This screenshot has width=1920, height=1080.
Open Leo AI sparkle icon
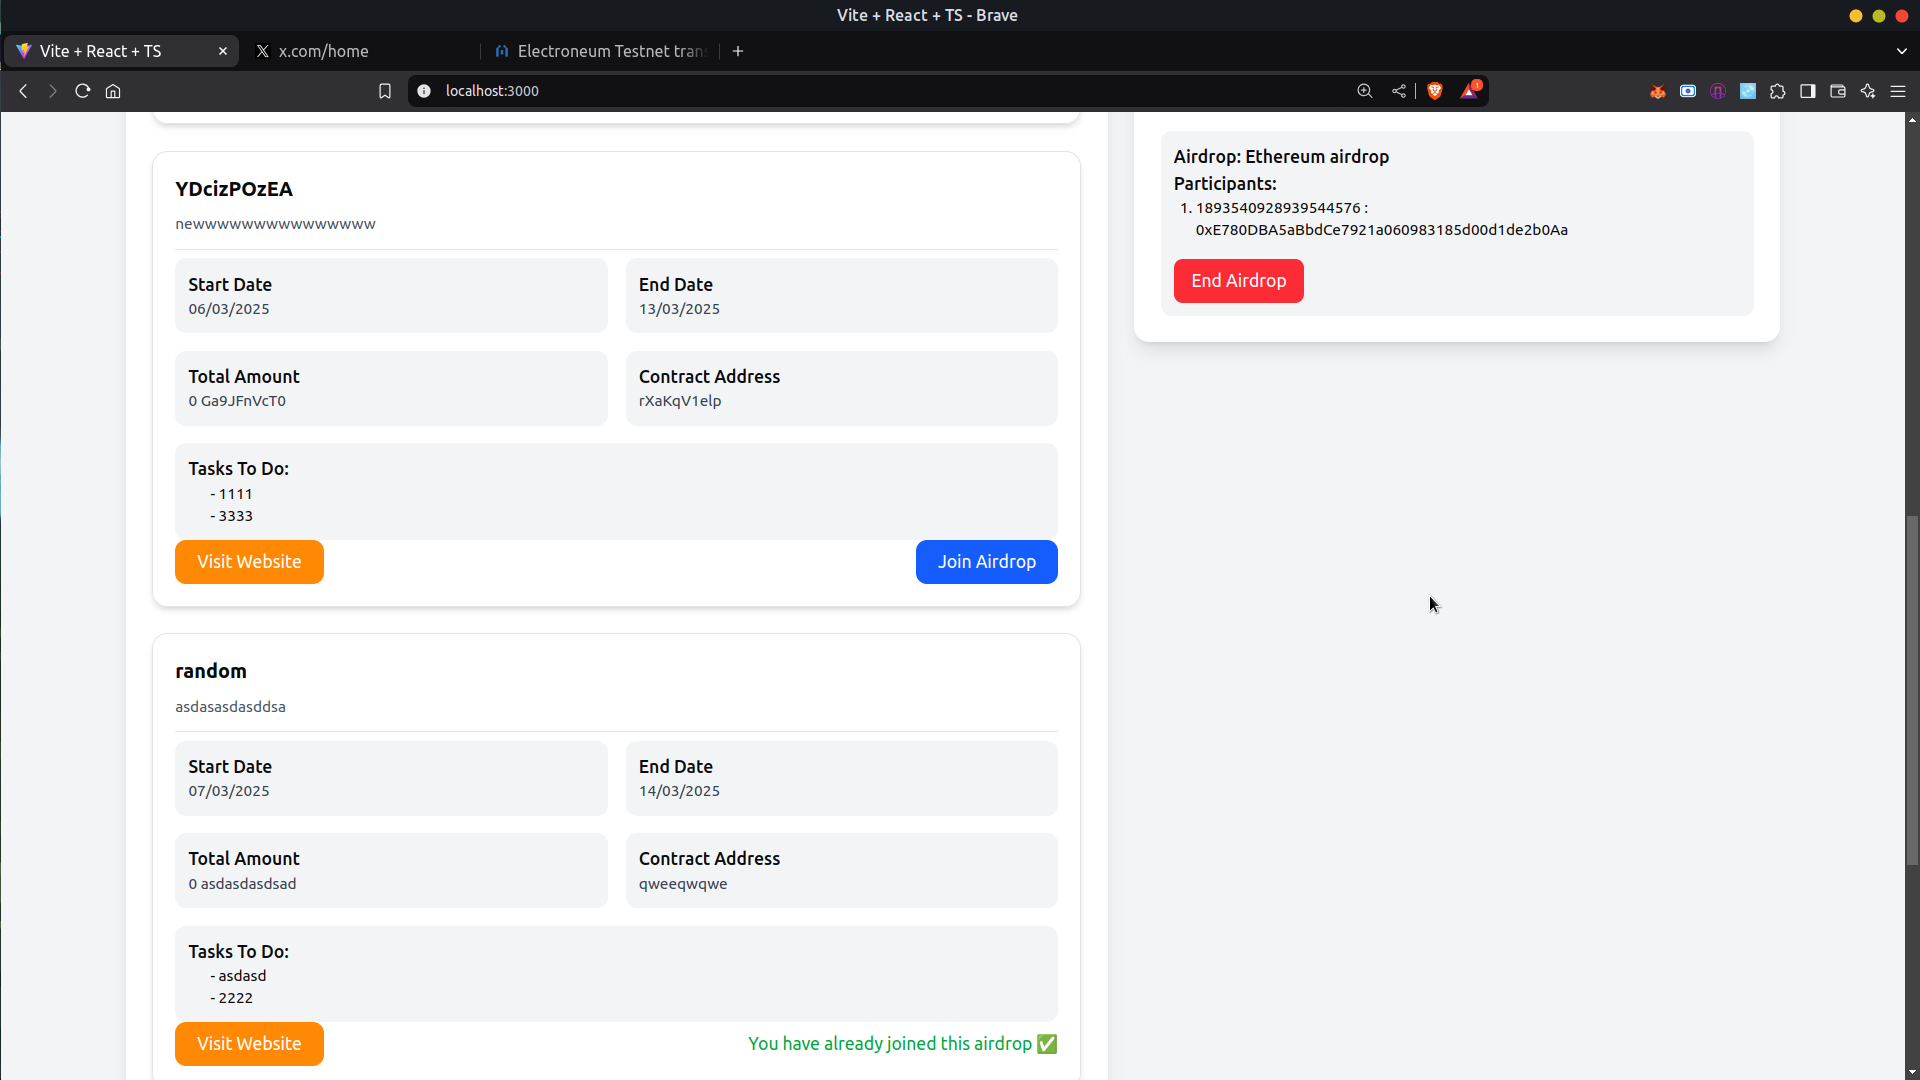click(1867, 91)
